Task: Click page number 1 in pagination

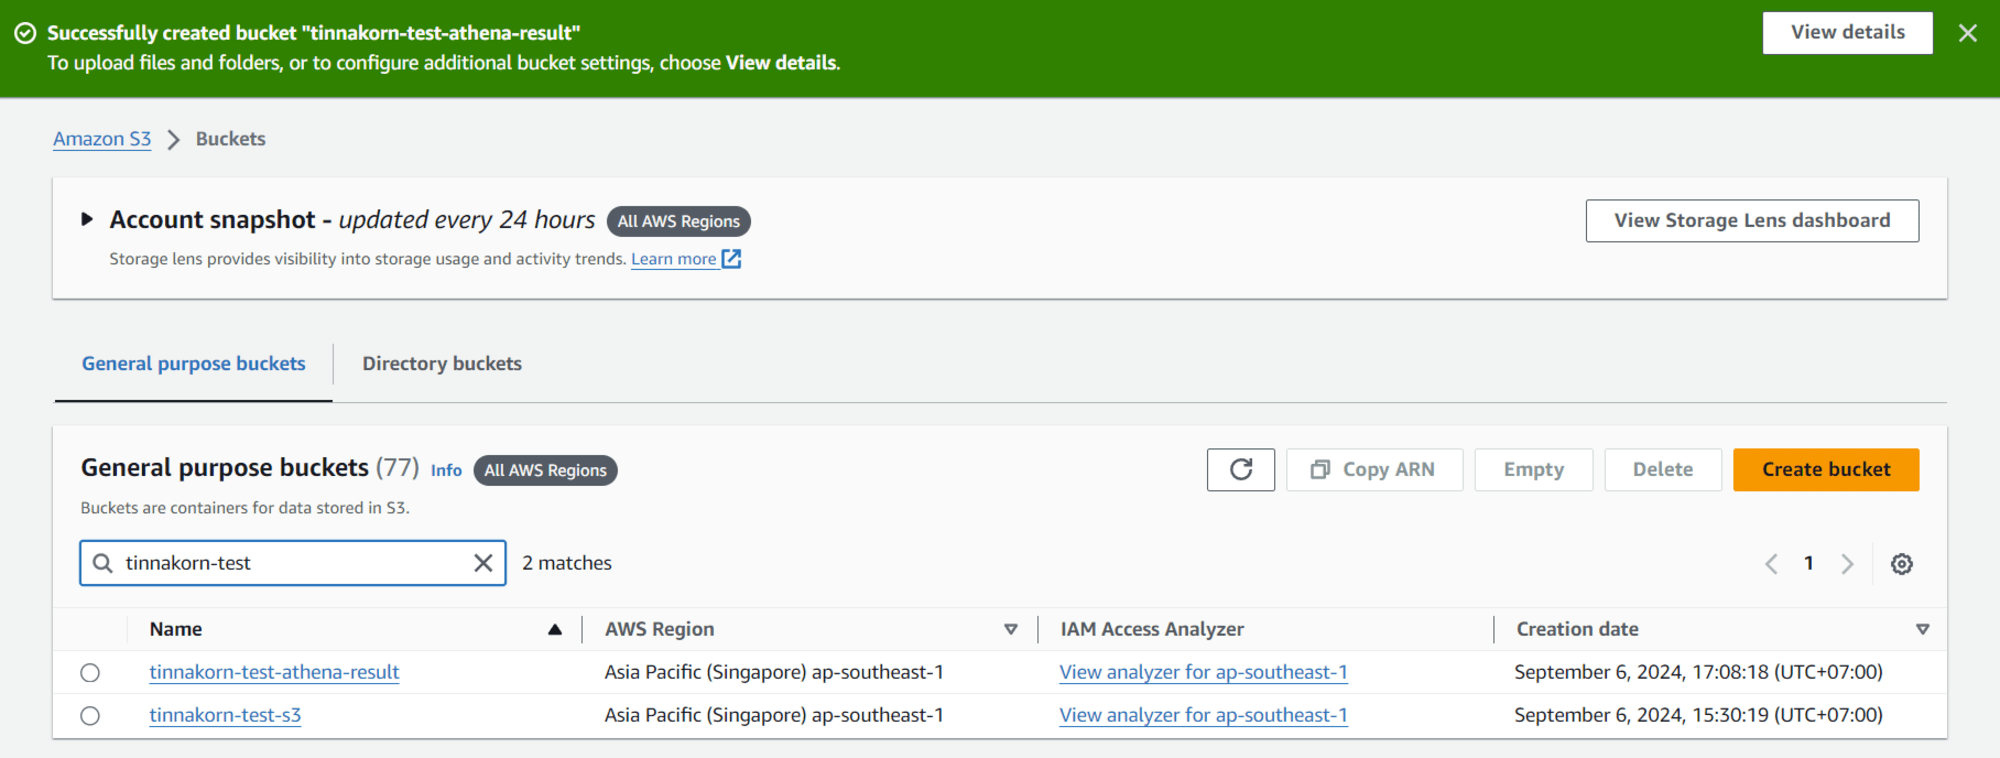Action: click(x=1809, y=564)
